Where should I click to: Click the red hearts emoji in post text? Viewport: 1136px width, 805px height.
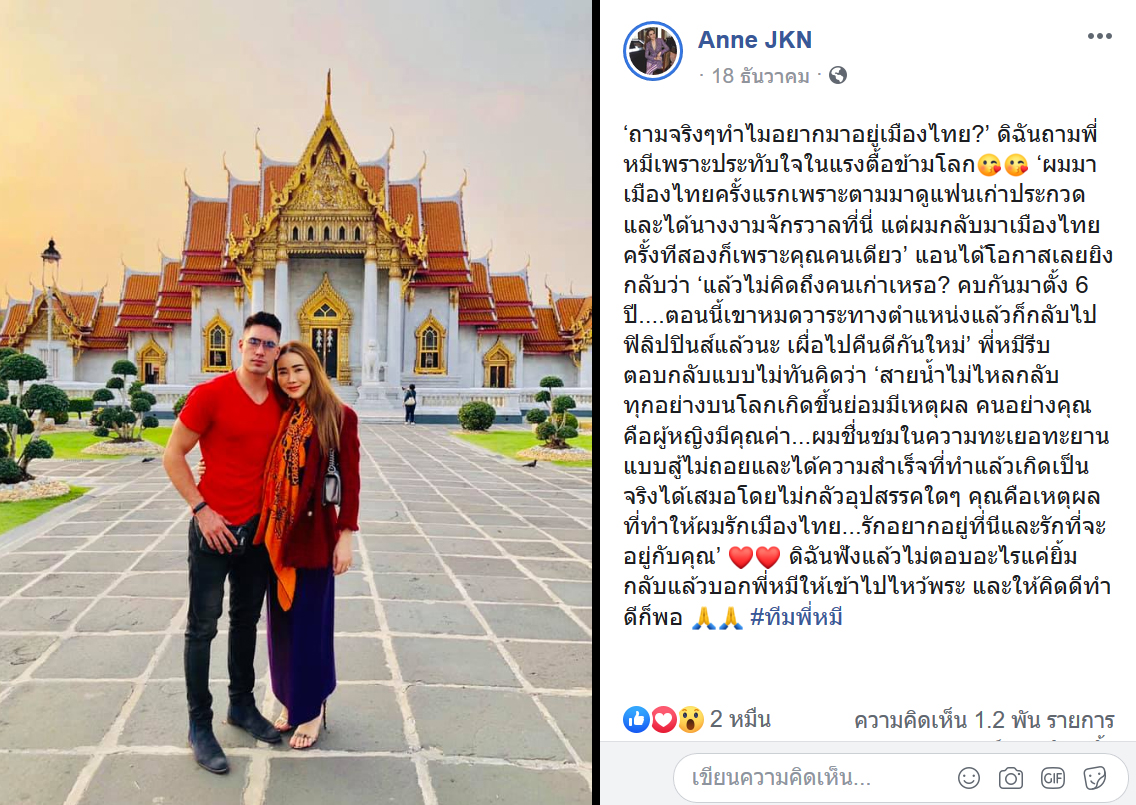click(x=753, y=557)
